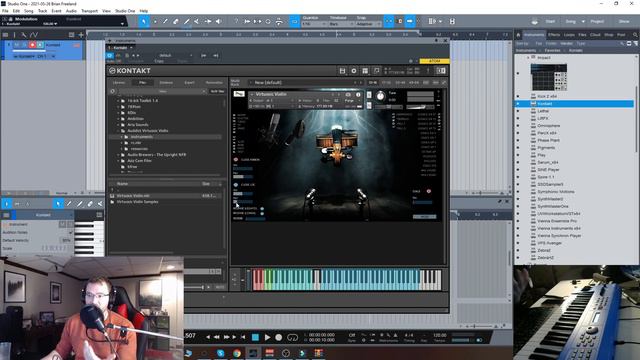Viewport: 640px width, 360px height.
Task: Click the Tune knob in Virtuoso Violin
Action: pos(380,96)
